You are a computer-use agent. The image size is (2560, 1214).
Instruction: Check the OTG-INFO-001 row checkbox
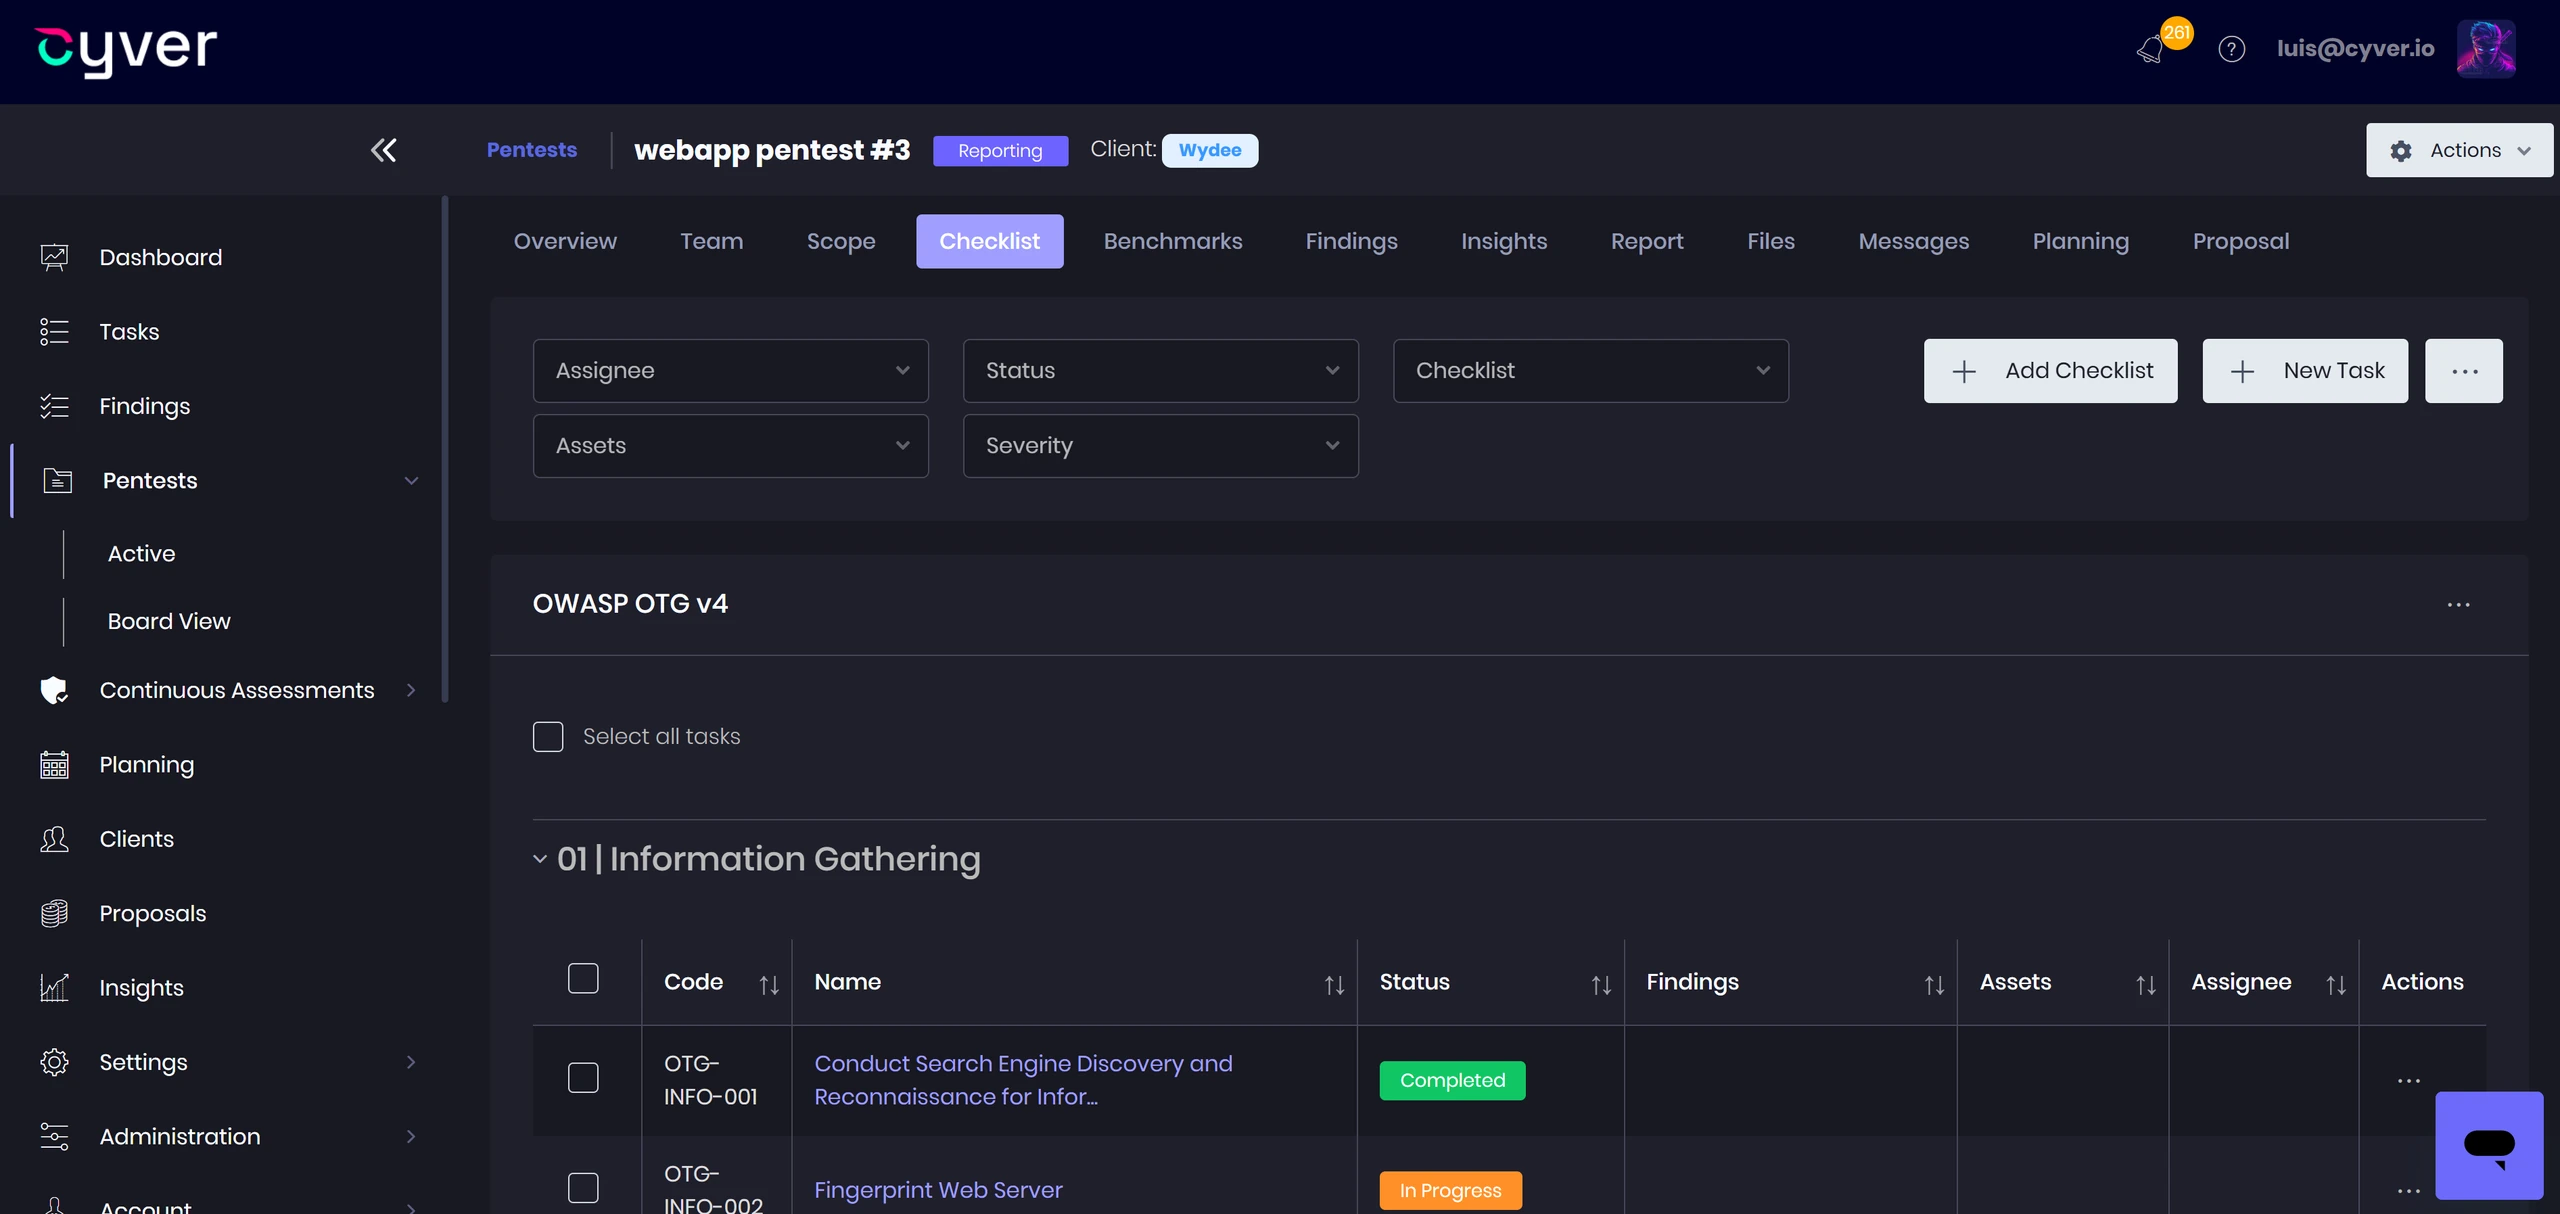point(583,1078)
